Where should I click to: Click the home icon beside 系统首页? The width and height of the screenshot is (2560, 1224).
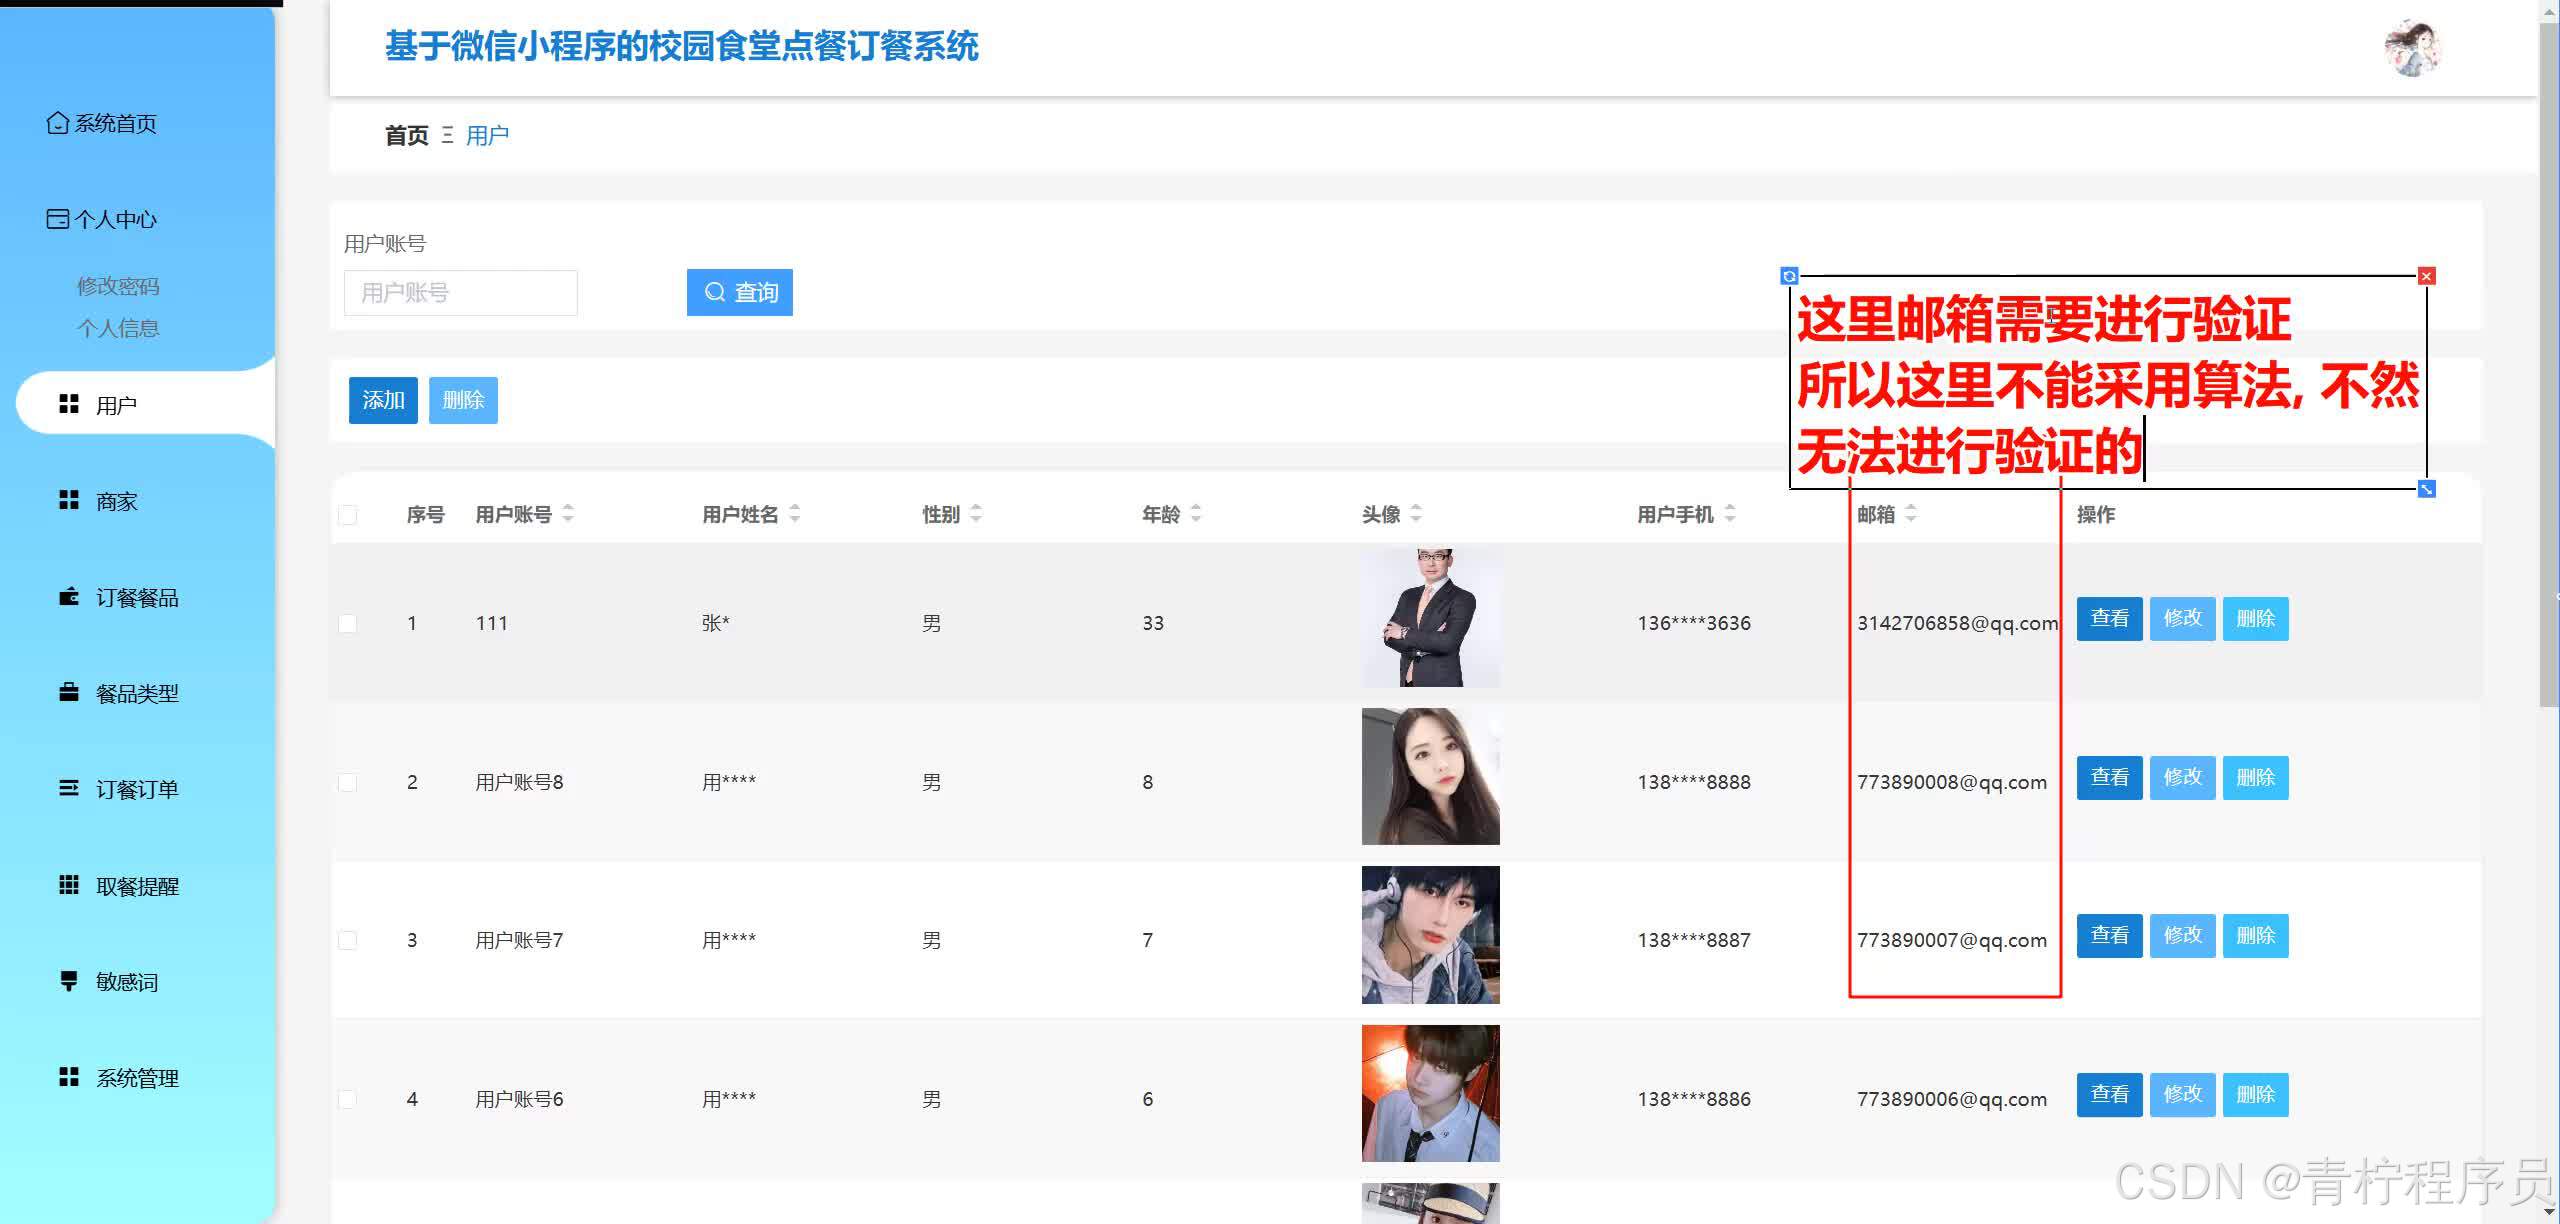(x=58, y=123)
